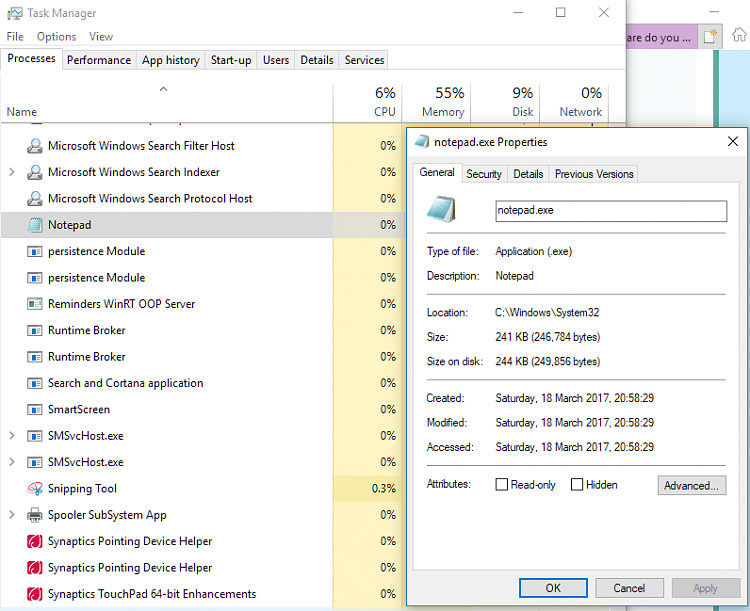Click the notepad icon in Properties title bar

[x=421, y=142]
